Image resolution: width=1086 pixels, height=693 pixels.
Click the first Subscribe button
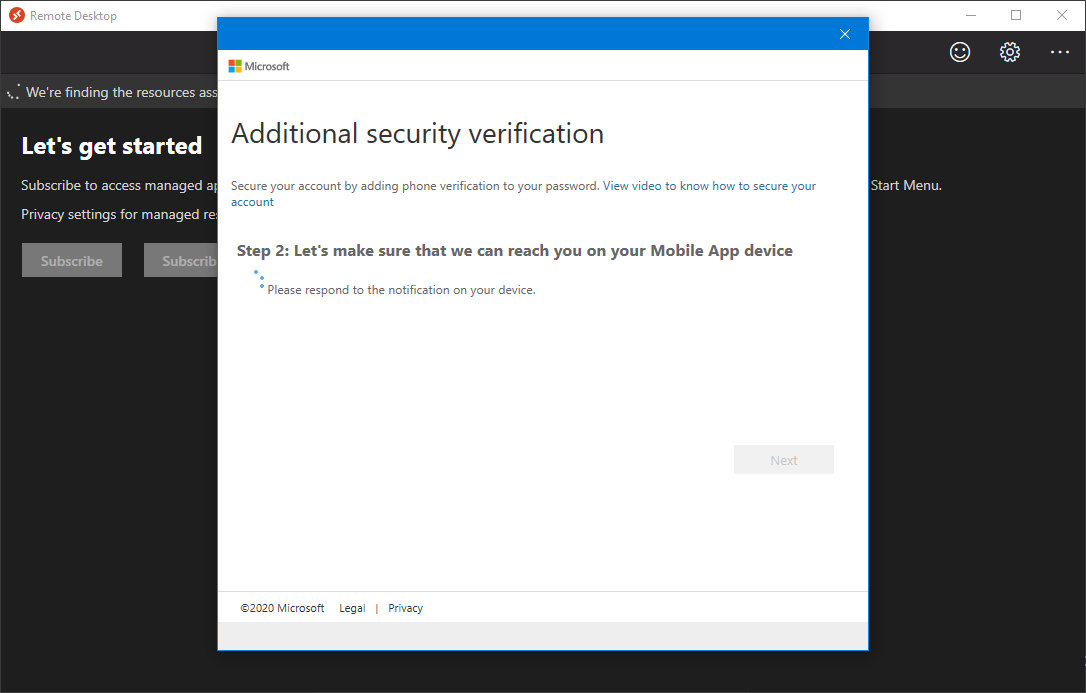pyautogui.click(x=72, y=260)
